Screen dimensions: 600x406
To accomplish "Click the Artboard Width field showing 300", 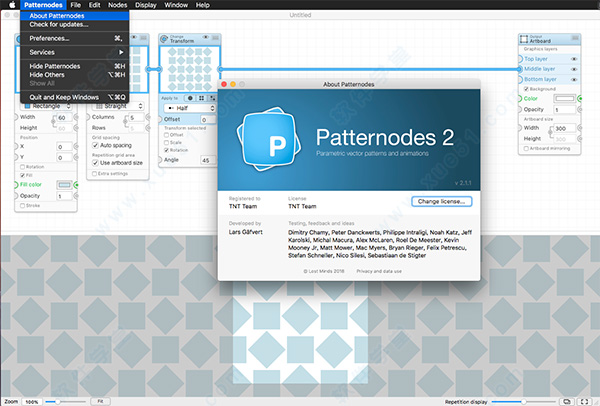I will 565,129.
